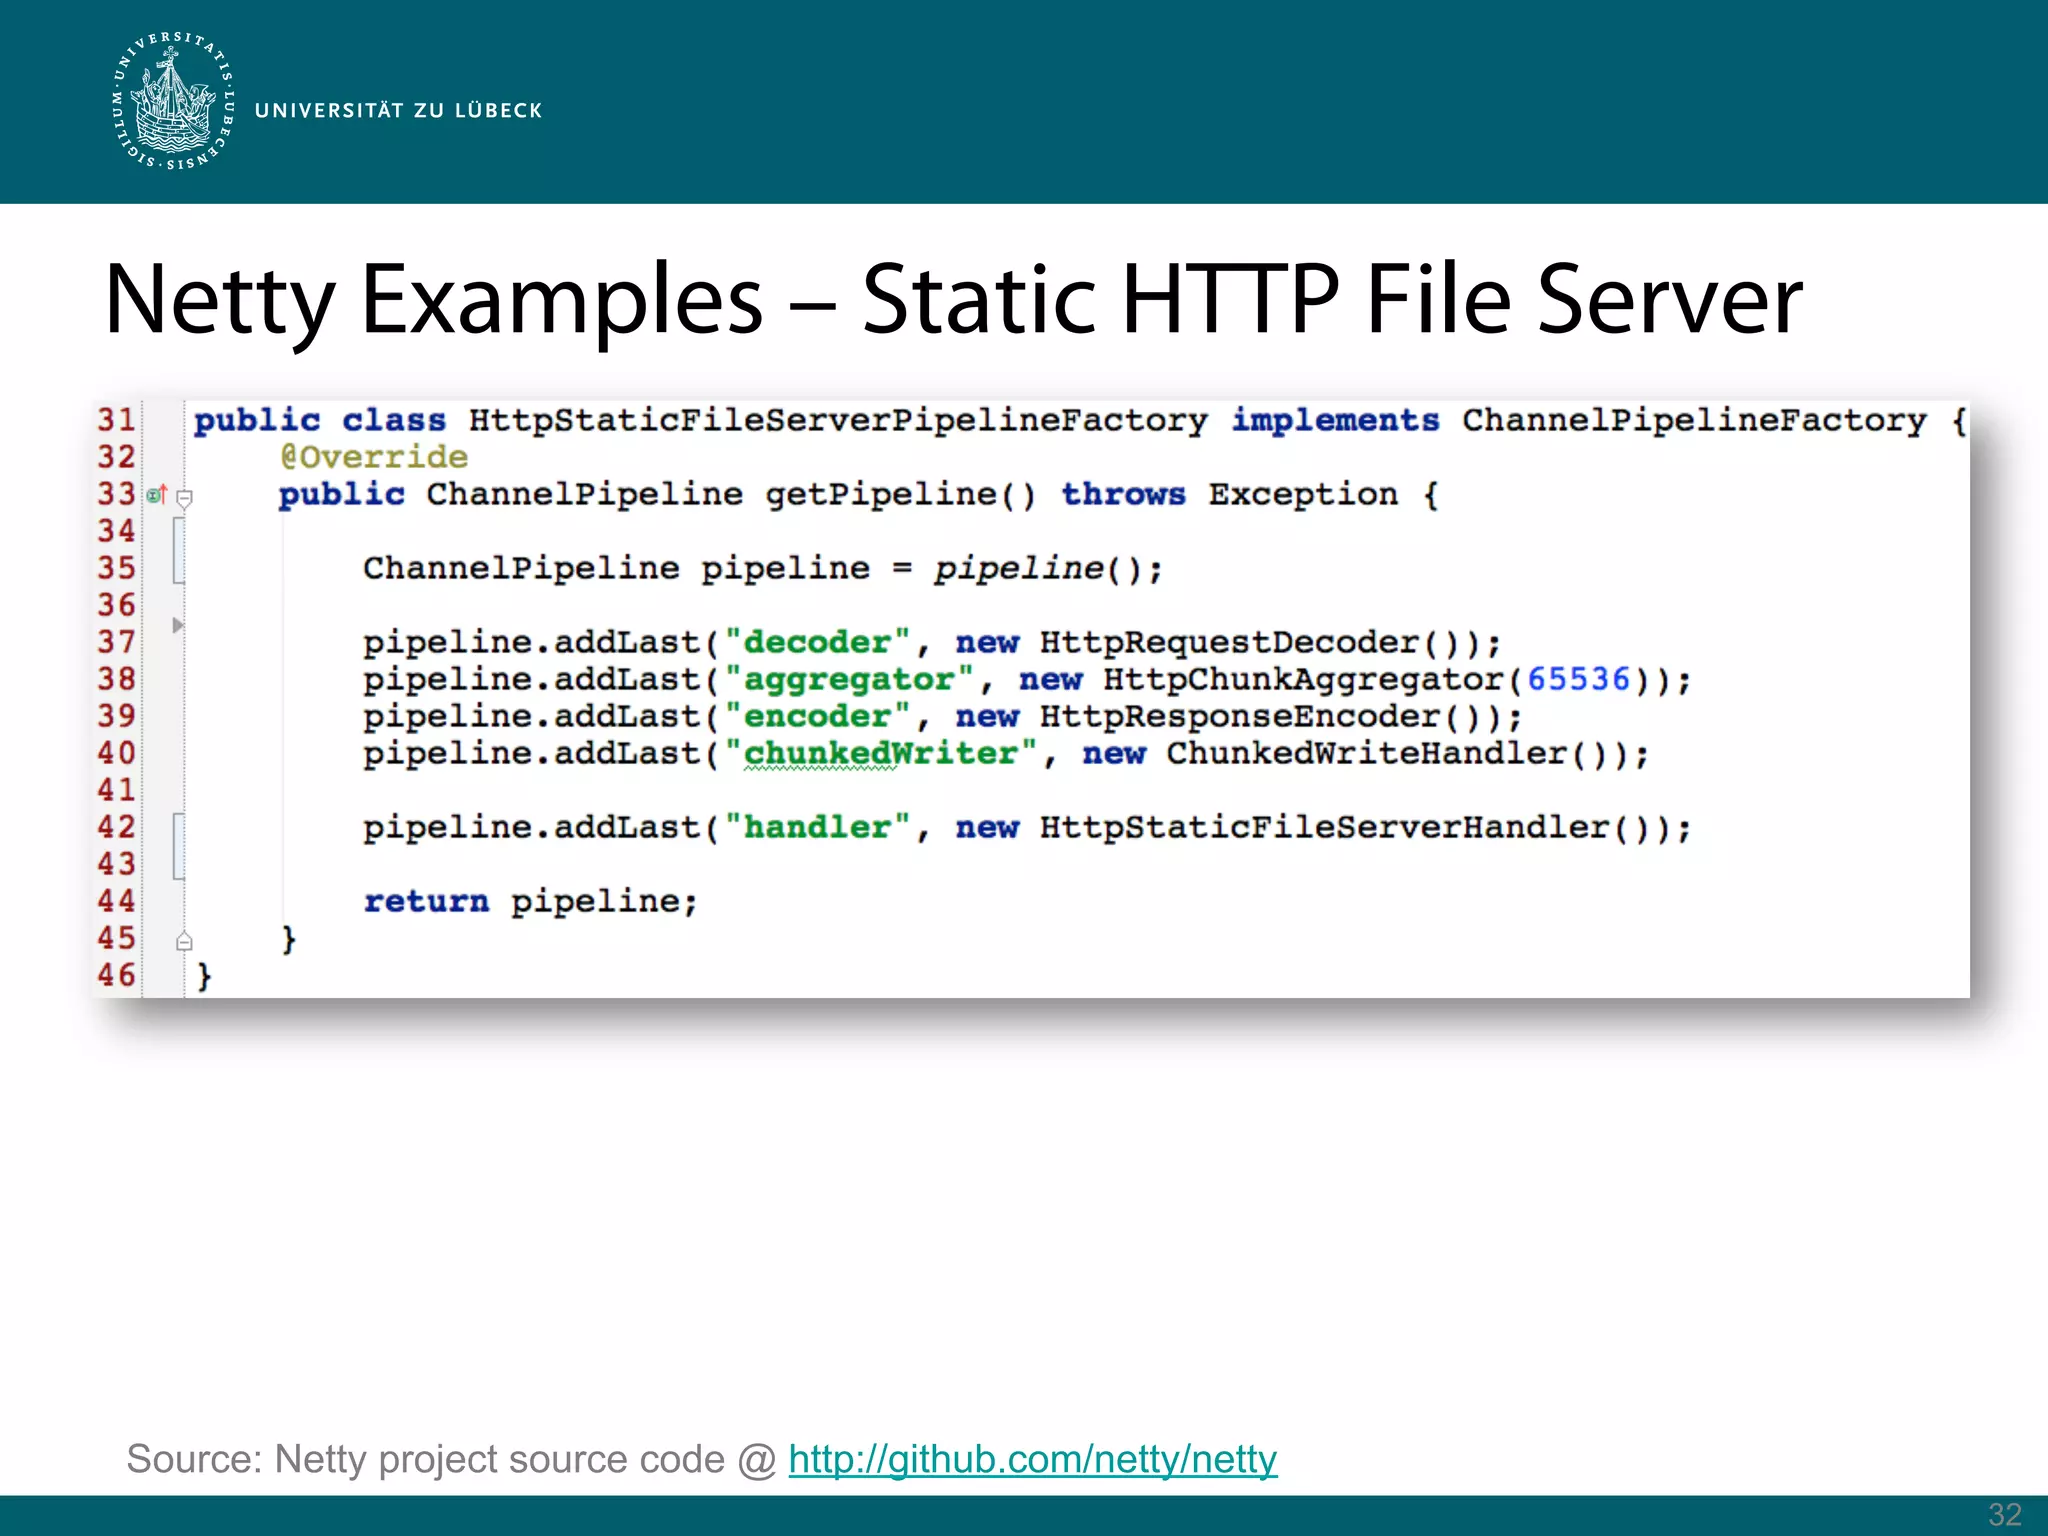This screenshot has height=1536, width=2048.
Task: Click line number 31 in the gutter
Action: coord(116,420)
